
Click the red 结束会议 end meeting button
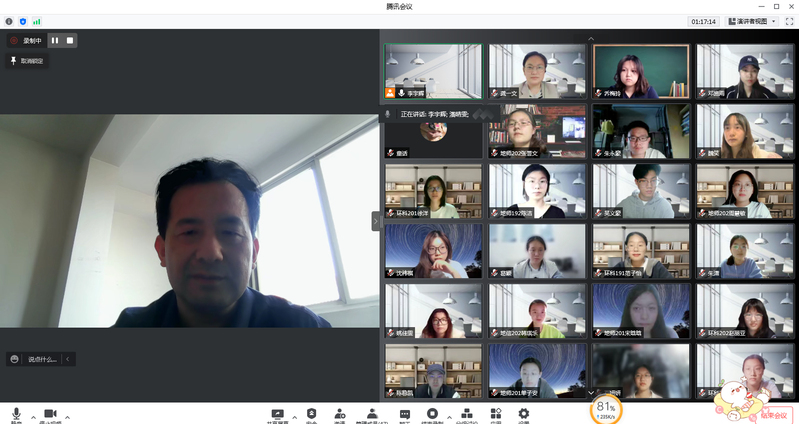[775, 413]
